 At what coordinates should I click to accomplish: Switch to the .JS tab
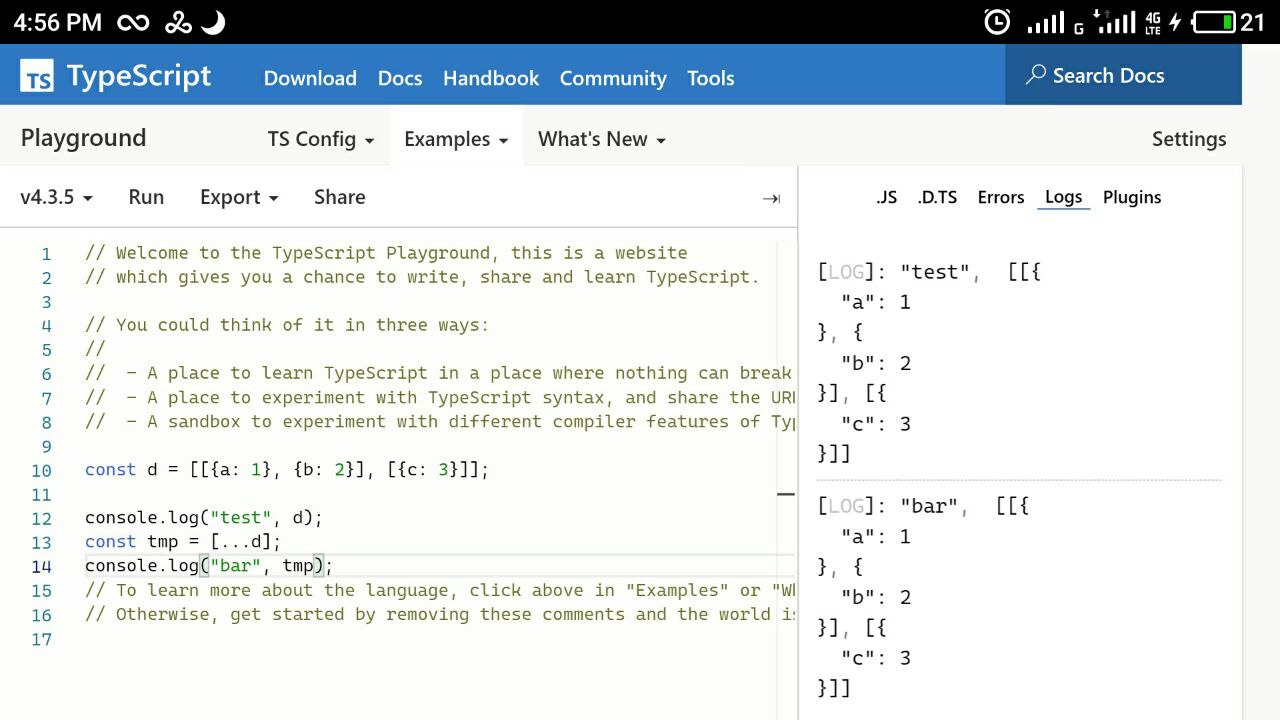886,197
